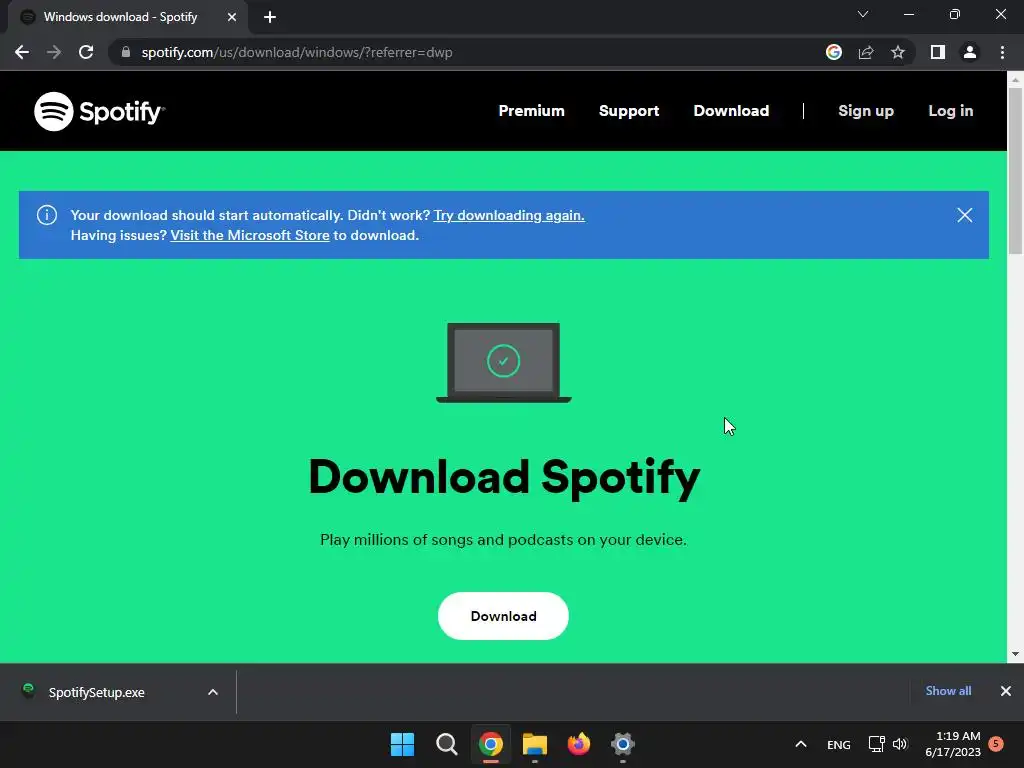
Task: Open Chrome profile avatar icon
Action: [970, 52]
